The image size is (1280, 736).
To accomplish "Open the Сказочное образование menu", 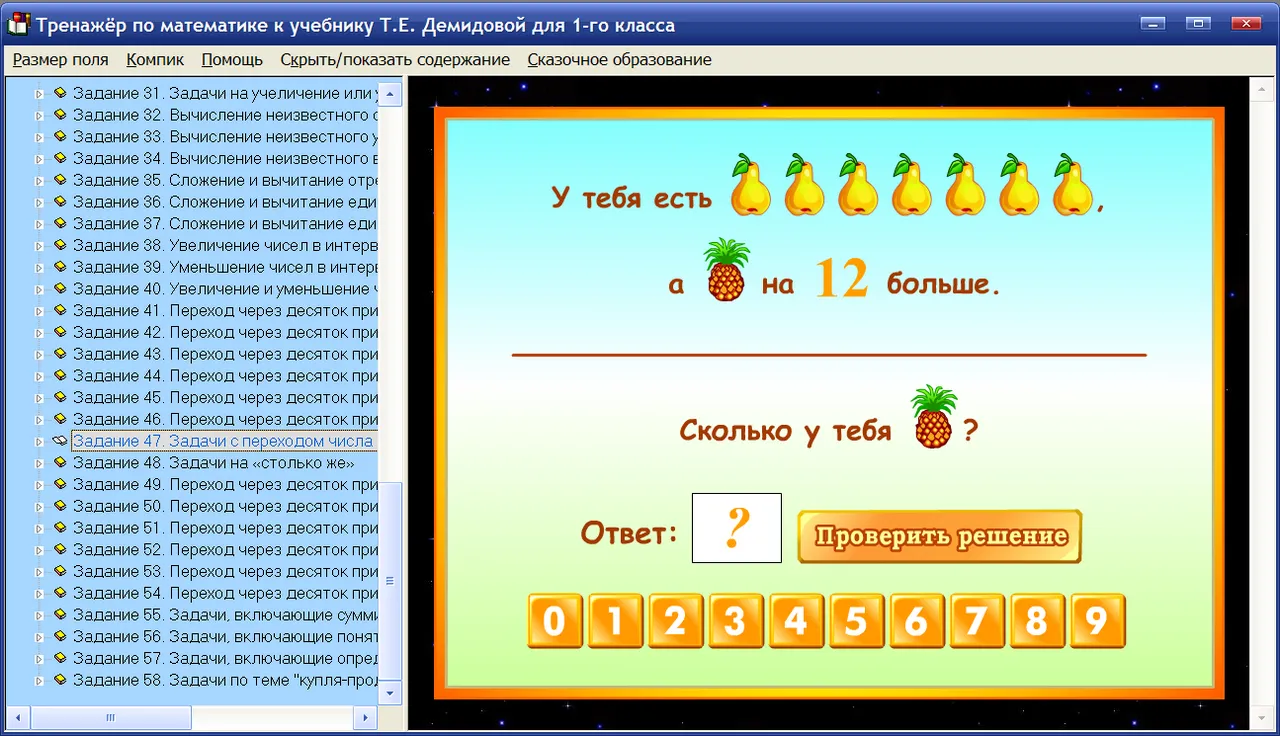I will click(x=620, y=60).
